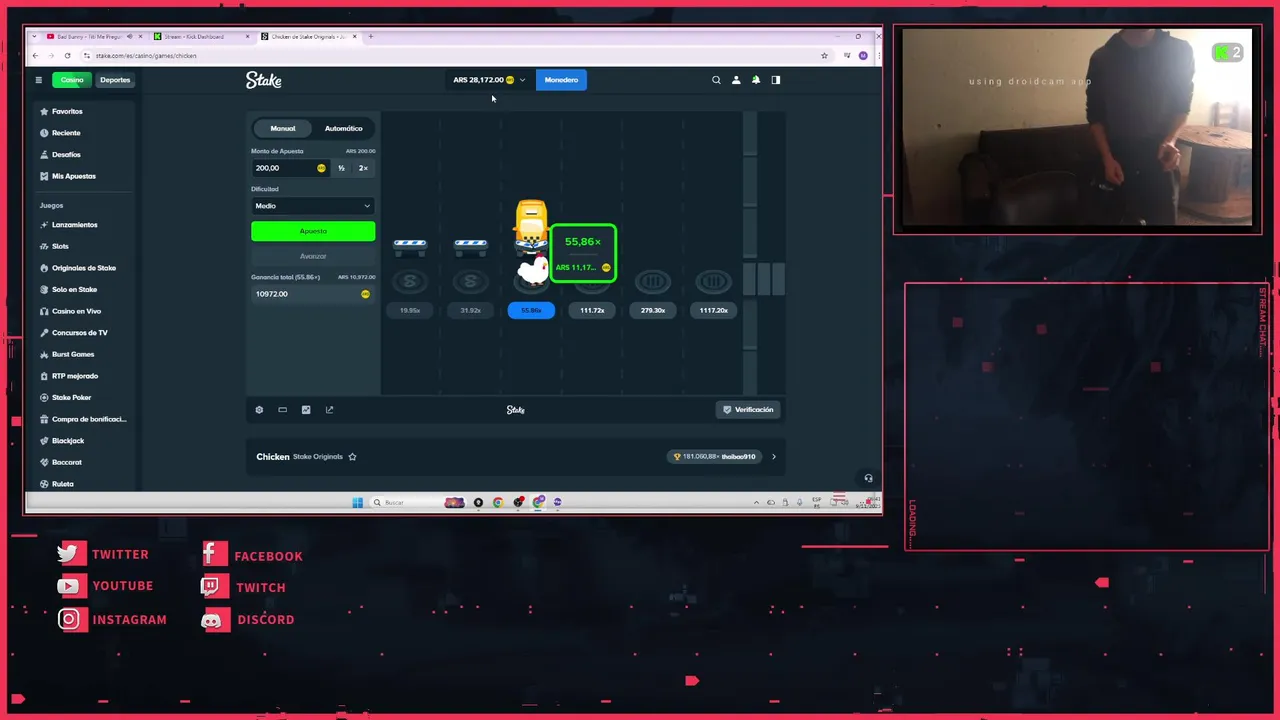Click the 279.30x multiplier tile
This screenshot has width=1280, height=720.
pos(653,311)
